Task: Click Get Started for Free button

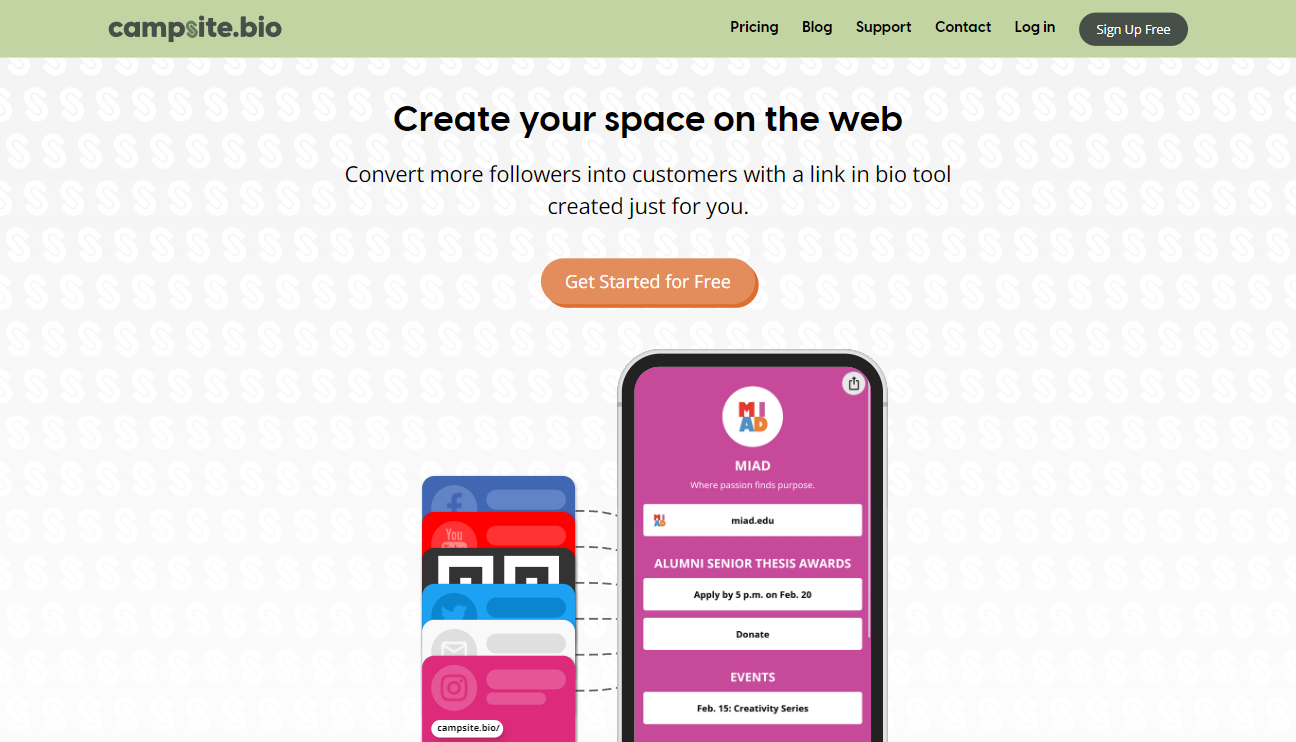Action: click(648, 282)
